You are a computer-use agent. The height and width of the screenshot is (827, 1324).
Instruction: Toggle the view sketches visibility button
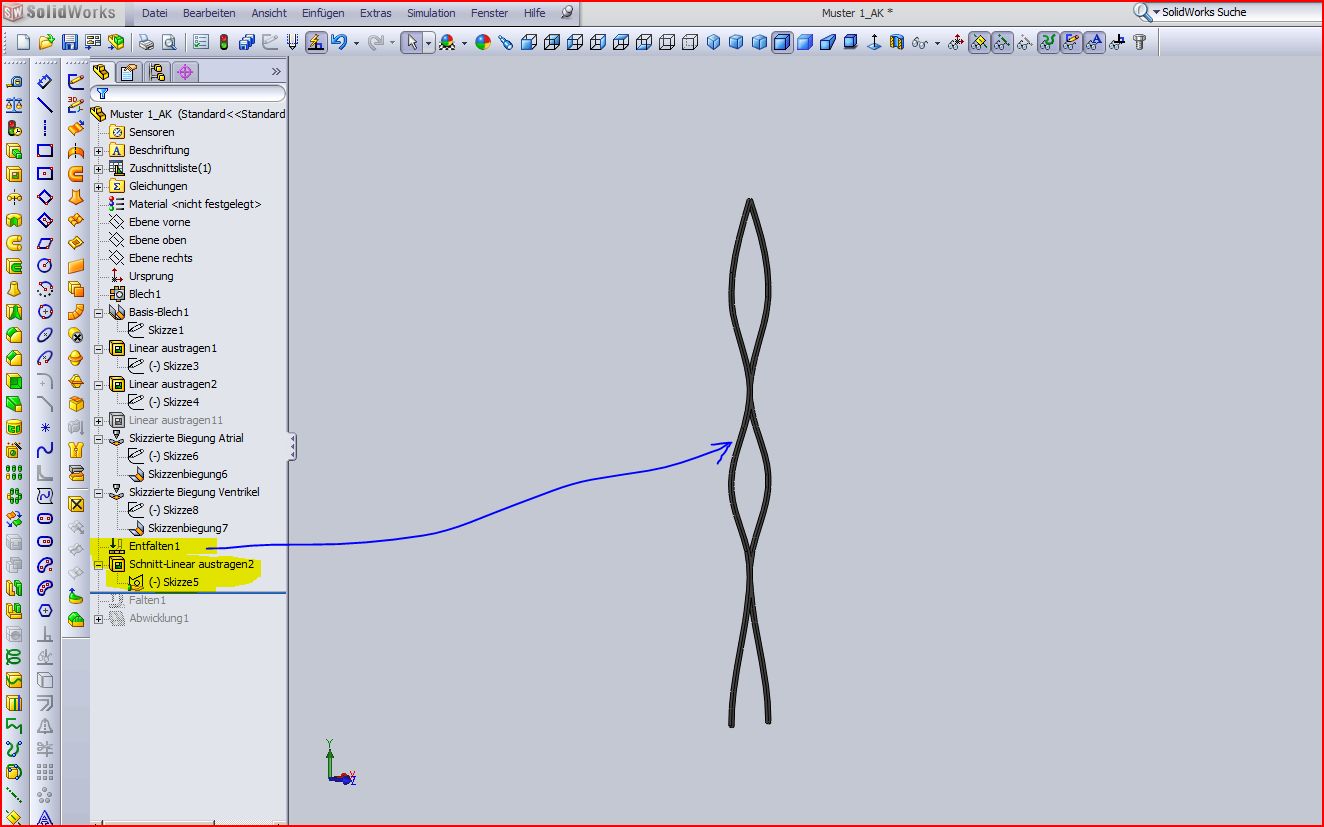pos(1071,42)
